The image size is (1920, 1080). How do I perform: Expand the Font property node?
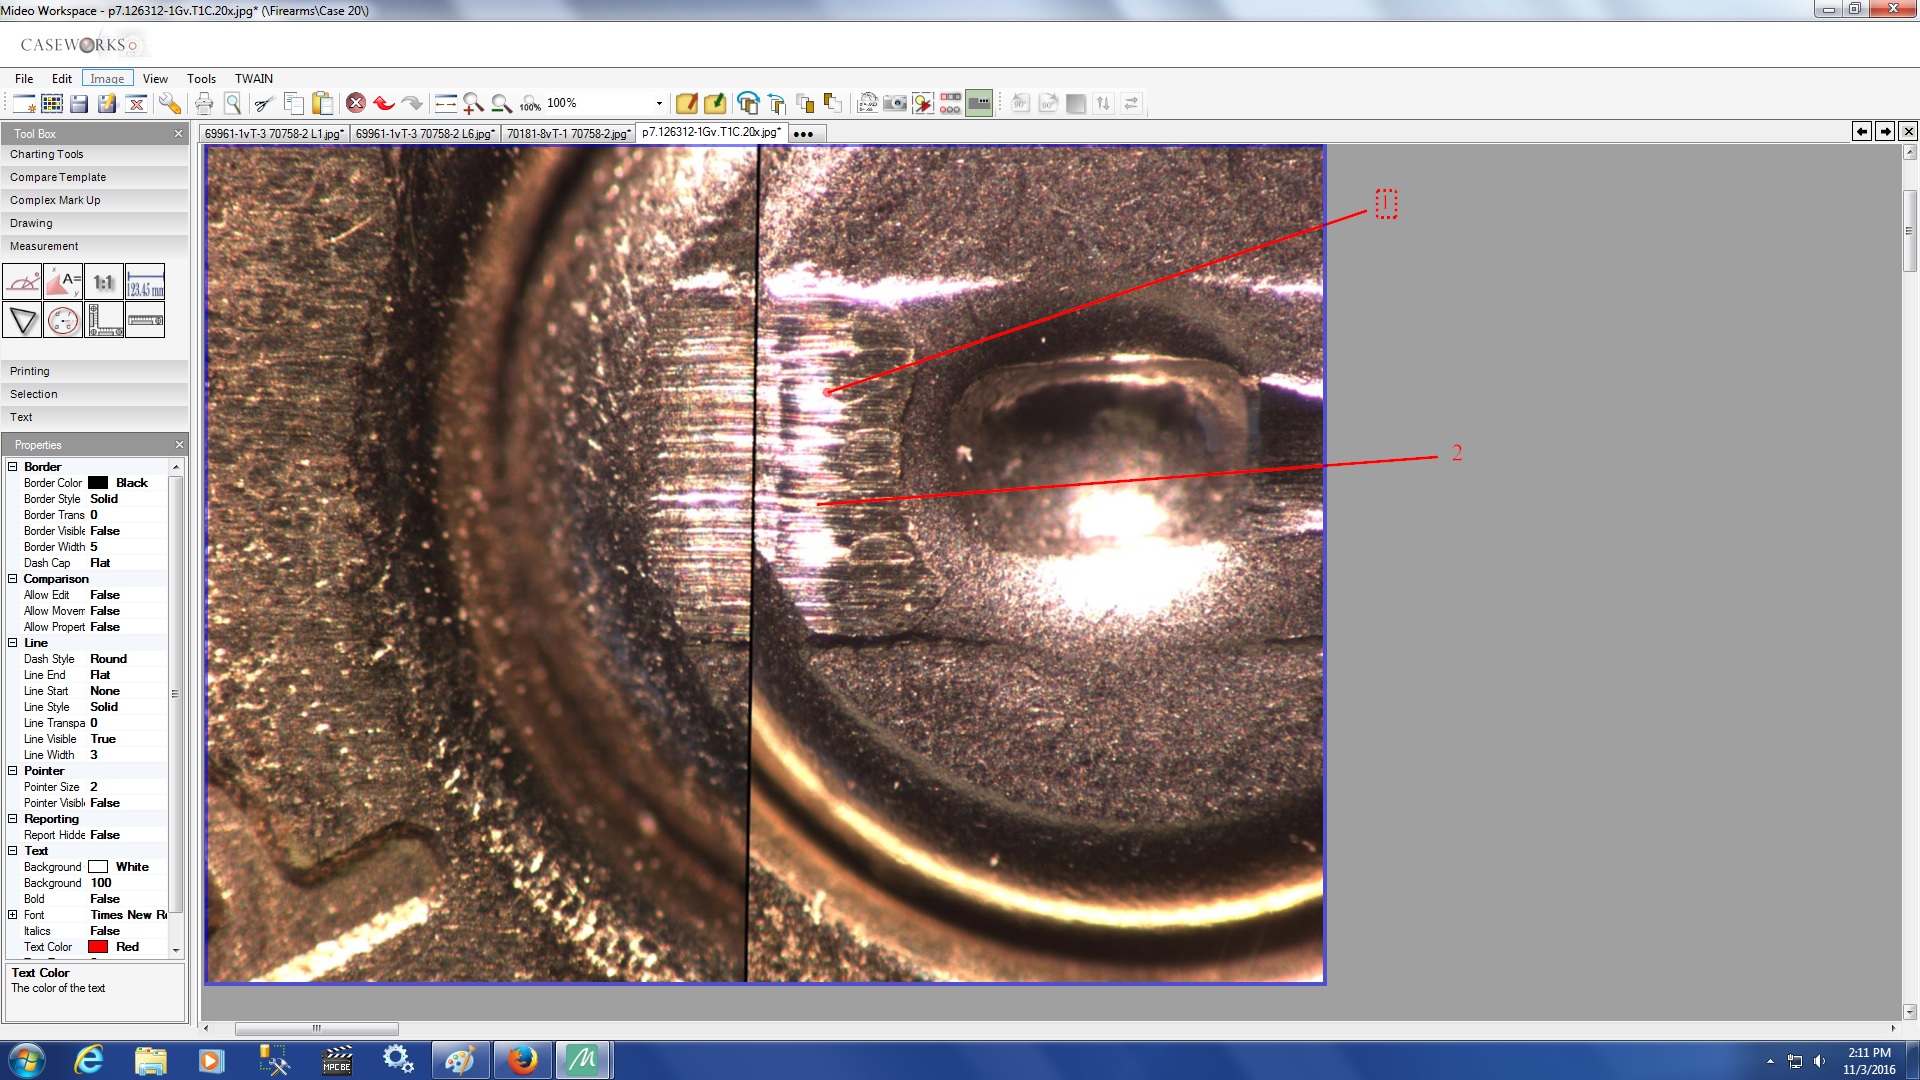[x=13, y=915]
